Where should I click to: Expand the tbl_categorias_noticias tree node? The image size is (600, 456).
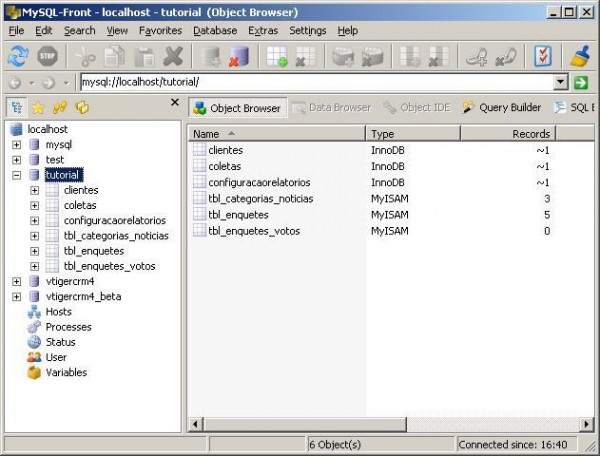click(34, 236)
